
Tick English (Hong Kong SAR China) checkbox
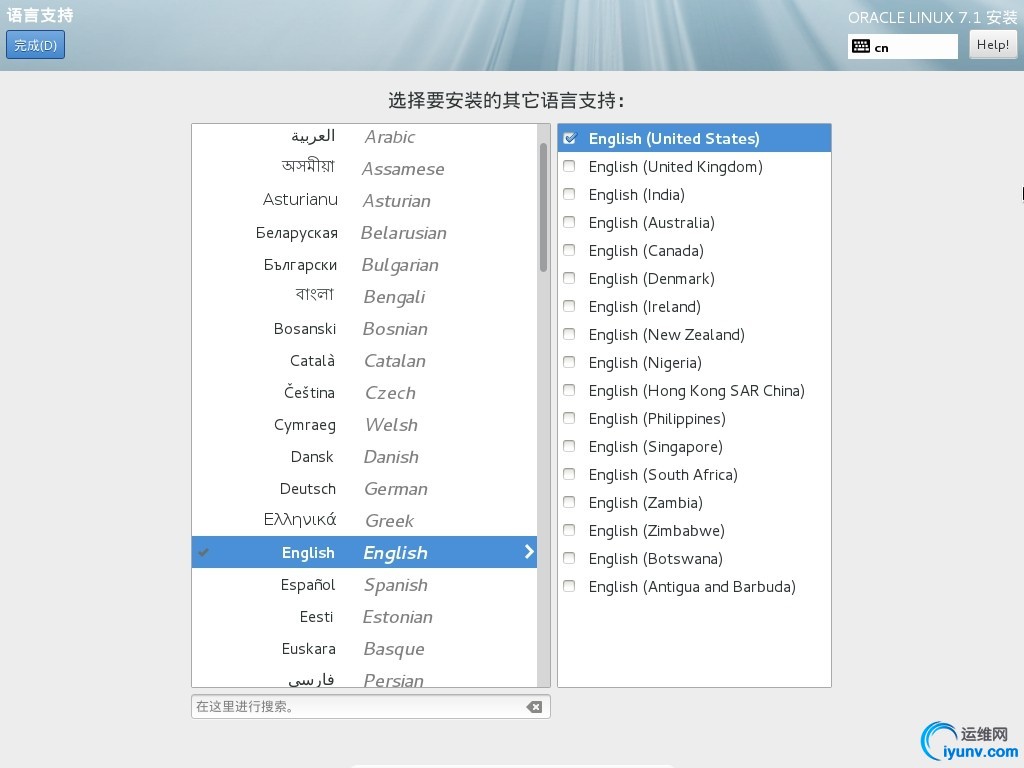click(569, 391)
